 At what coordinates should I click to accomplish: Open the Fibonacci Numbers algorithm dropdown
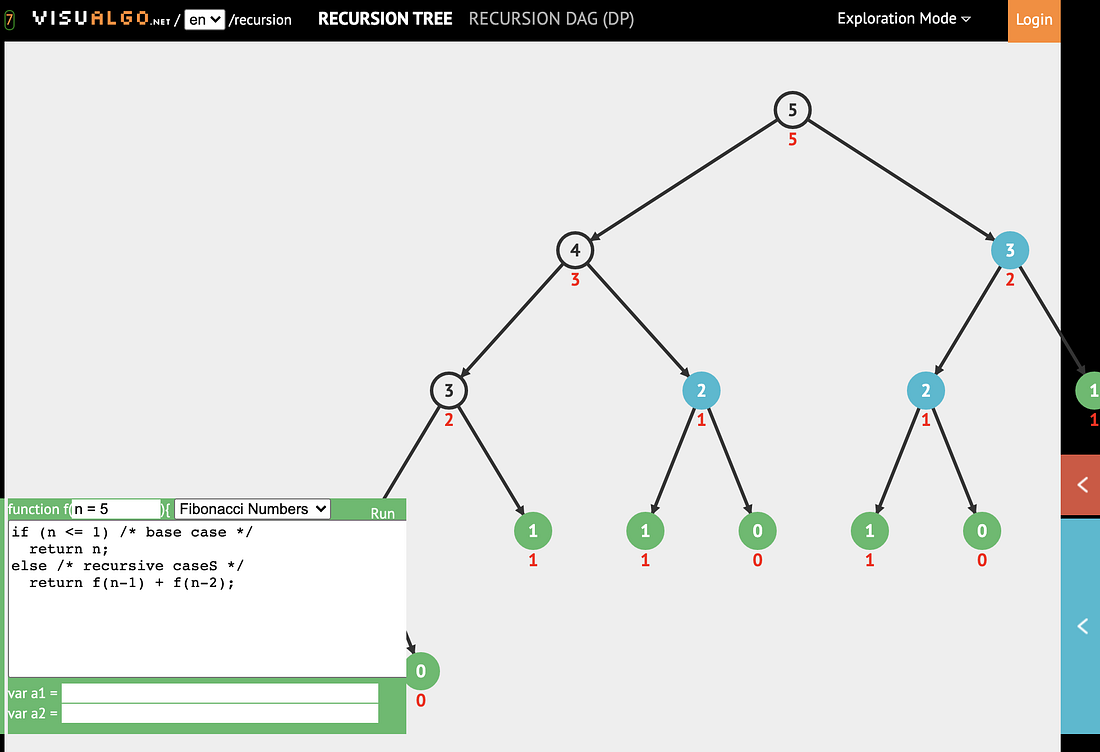point(251,509)
